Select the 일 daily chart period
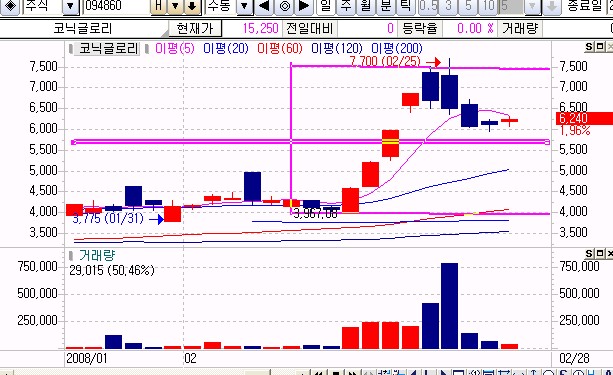This screenshot has height=375, width=613. [x=326, y=6]
